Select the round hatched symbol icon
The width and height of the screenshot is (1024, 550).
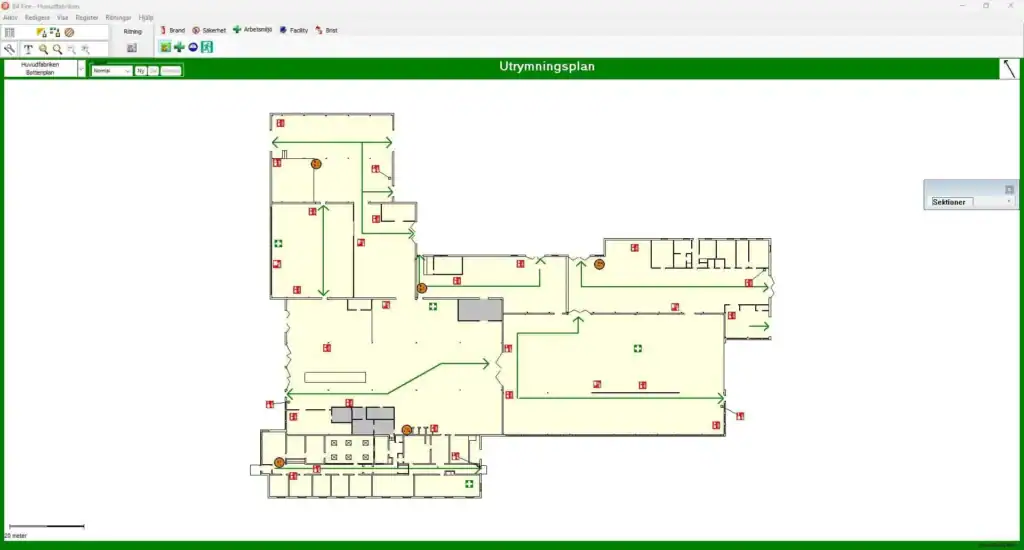[69, 32]
